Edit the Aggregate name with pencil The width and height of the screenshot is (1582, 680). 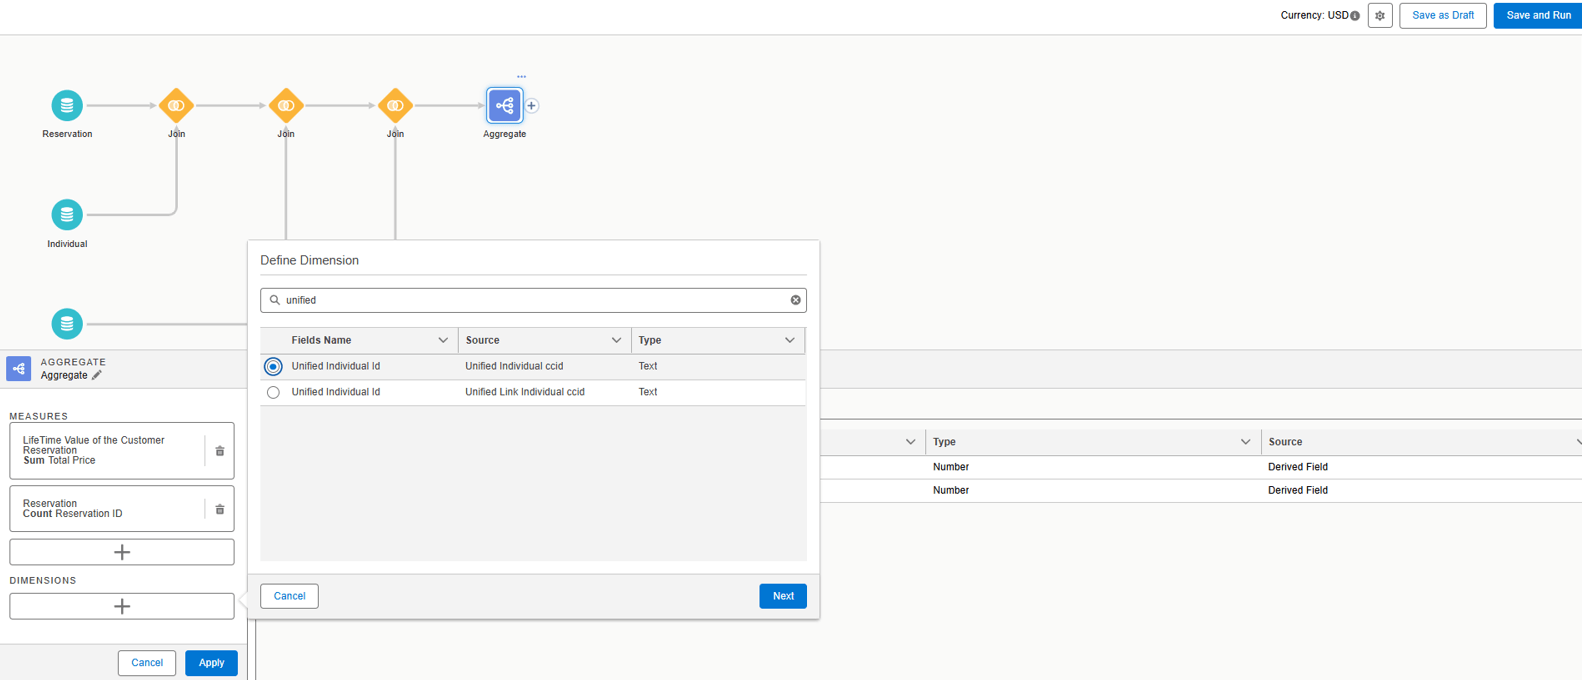click(97, 376)
